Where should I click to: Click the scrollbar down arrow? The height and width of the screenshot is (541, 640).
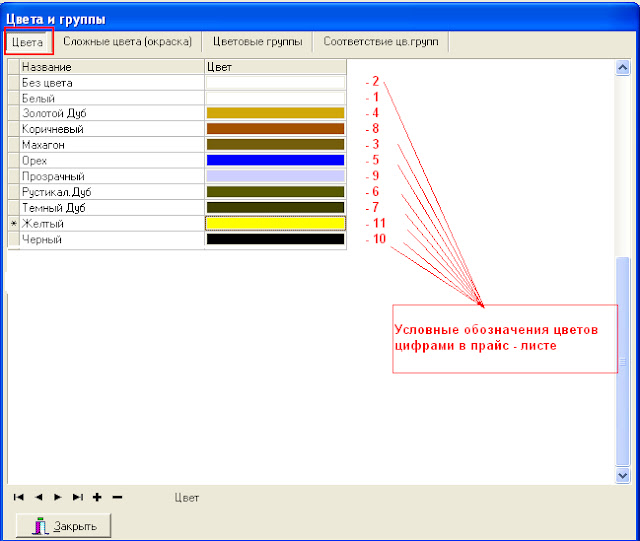tap(622, 475)
